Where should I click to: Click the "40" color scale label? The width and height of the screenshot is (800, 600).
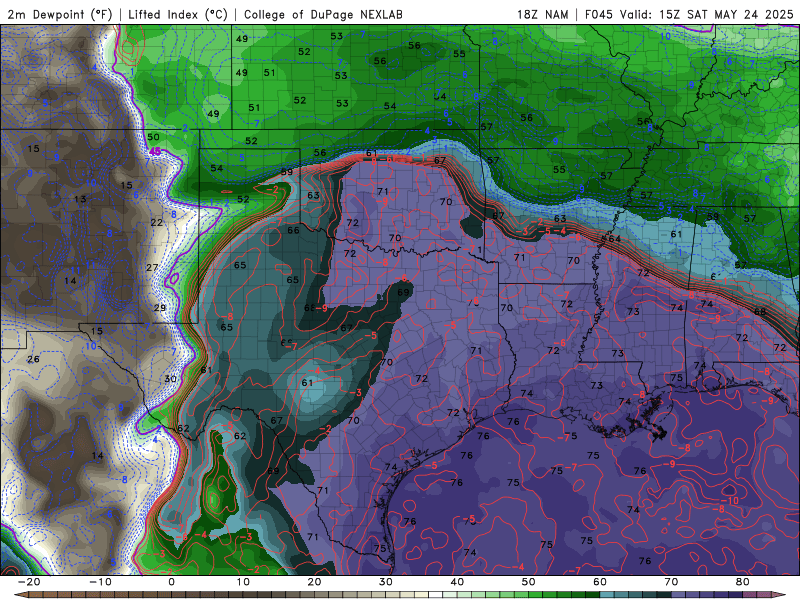(x=457, y=582)
